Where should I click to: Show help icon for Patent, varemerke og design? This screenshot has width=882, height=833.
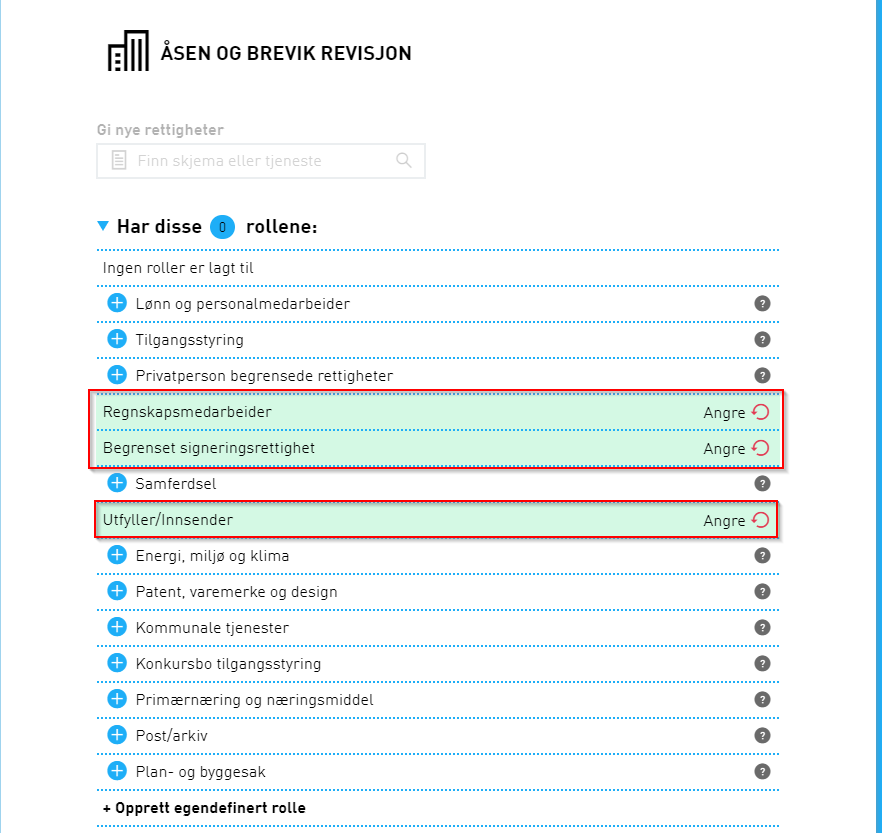click(762, 592)
